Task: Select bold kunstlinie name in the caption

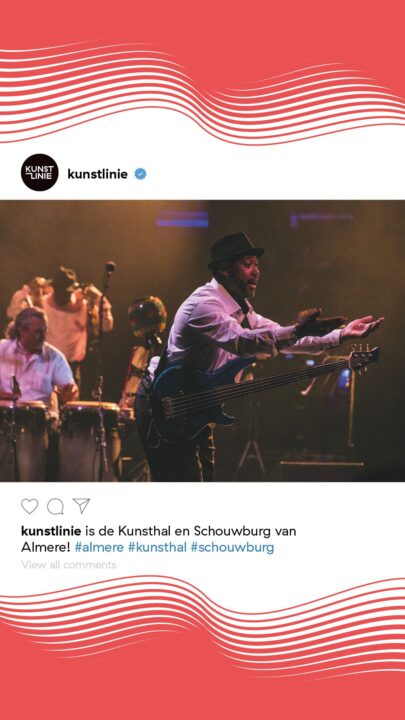Action: (51, 531)
